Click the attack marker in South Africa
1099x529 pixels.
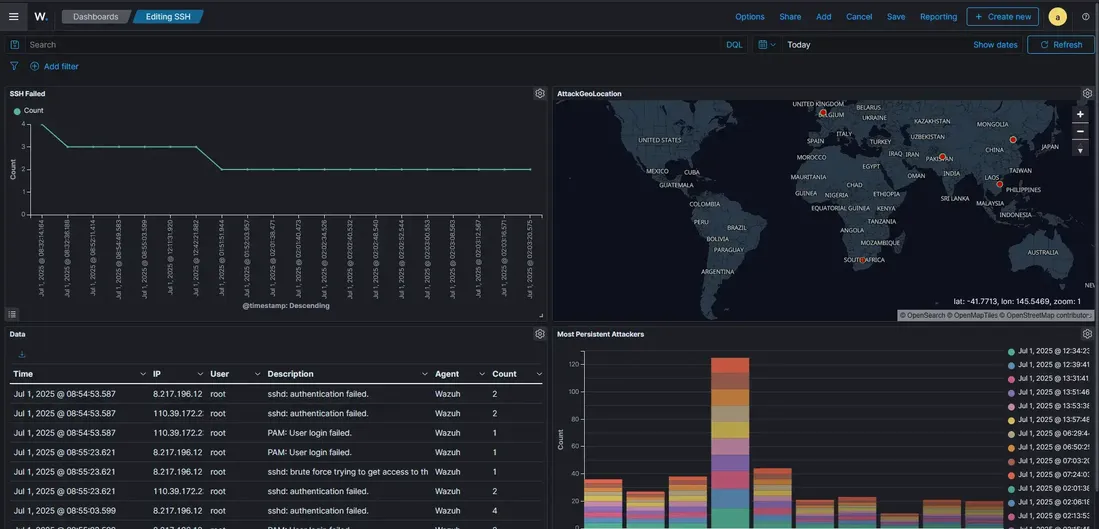click(862, 260)
